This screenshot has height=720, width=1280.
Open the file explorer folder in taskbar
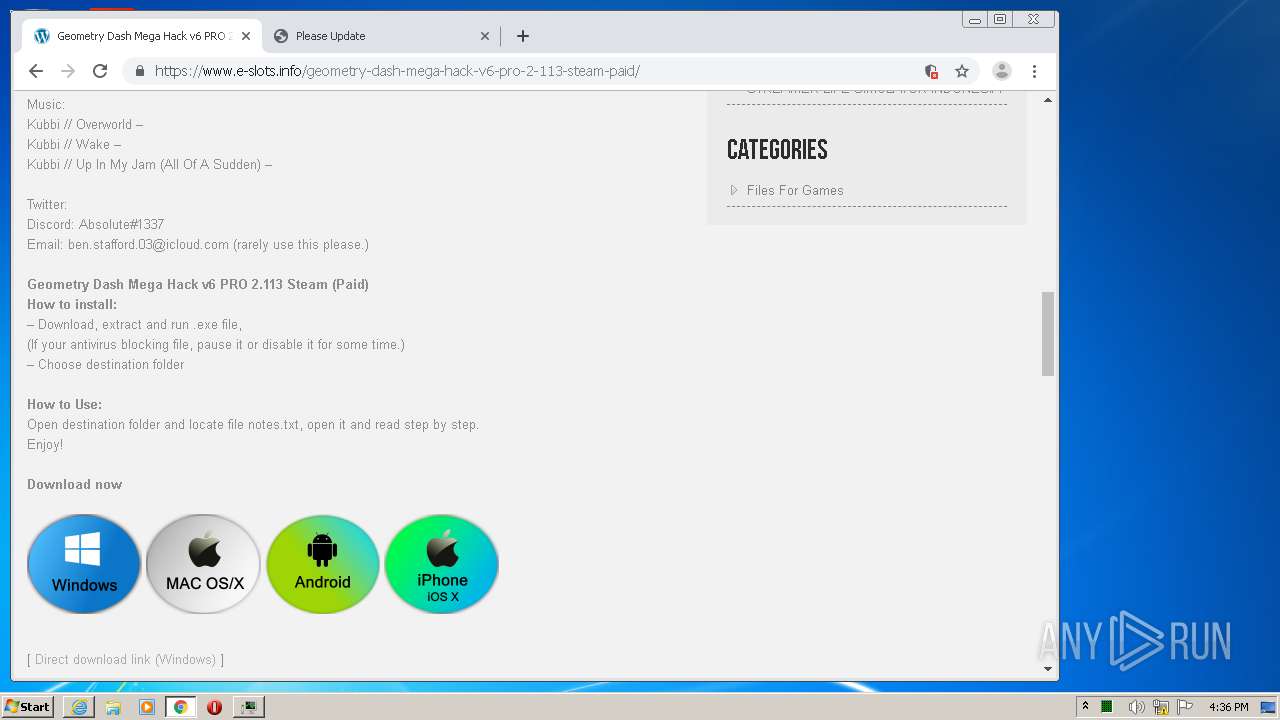tap(113, 707)
